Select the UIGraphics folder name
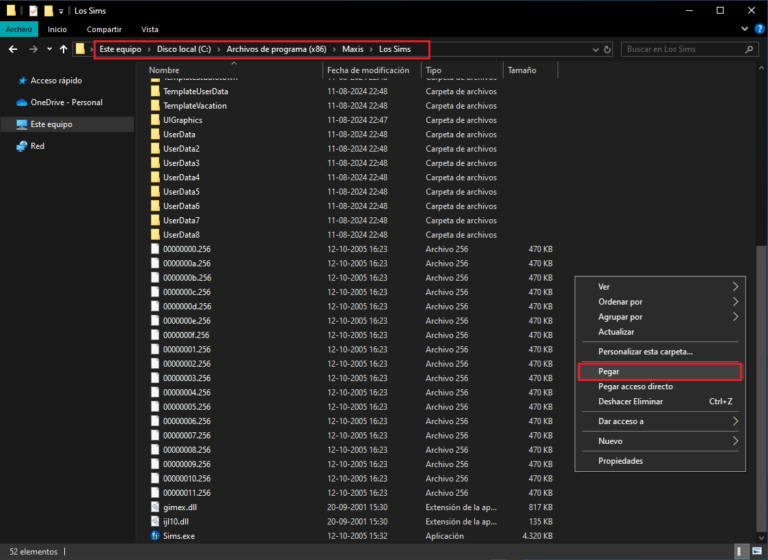 (183, 120)
